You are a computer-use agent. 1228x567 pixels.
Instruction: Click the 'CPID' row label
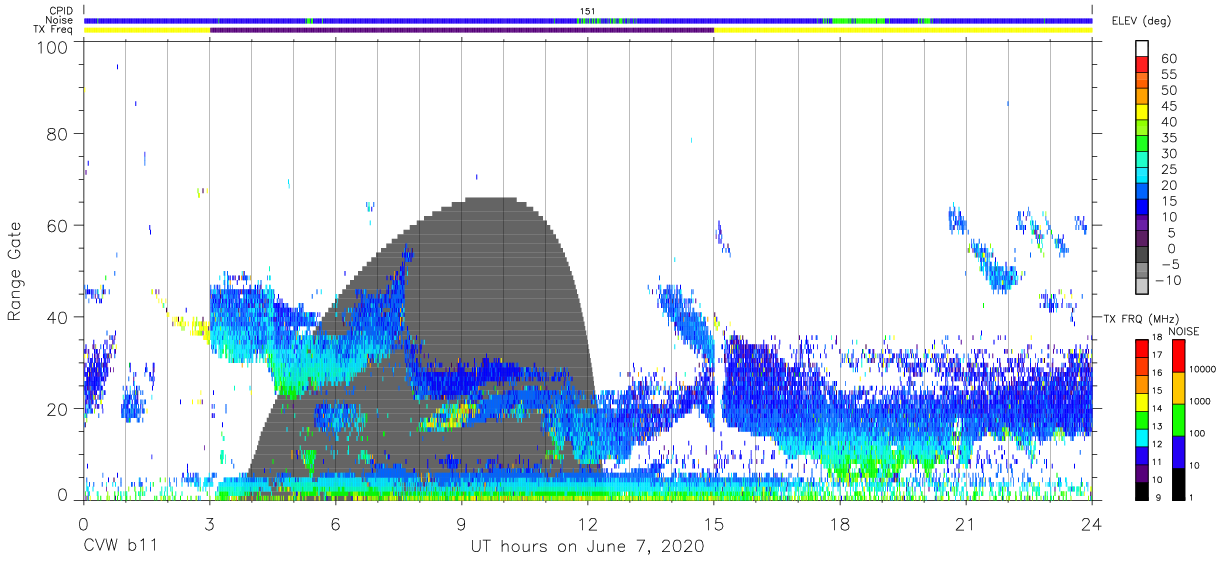pyautogui.click(x=61, y=11)
